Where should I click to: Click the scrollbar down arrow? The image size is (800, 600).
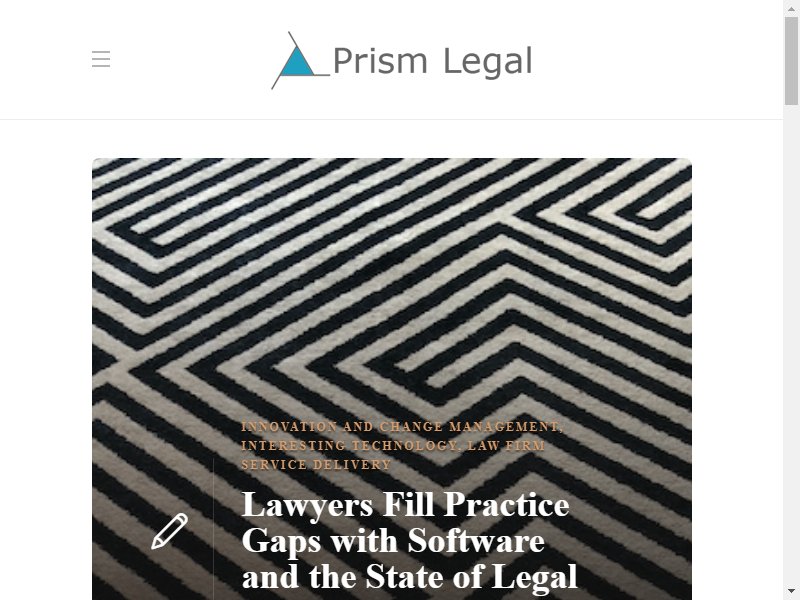coord(791,592)
